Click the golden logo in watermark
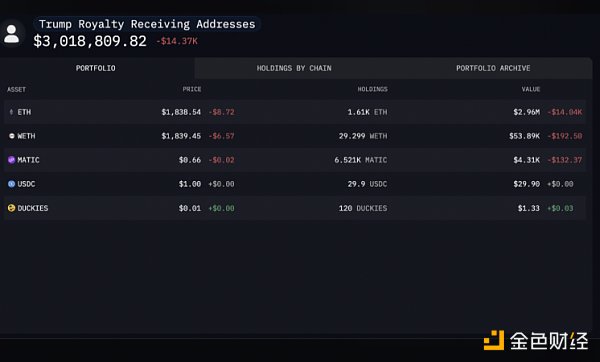Viewport: 600px width, 362px height. tap(494, 340)
